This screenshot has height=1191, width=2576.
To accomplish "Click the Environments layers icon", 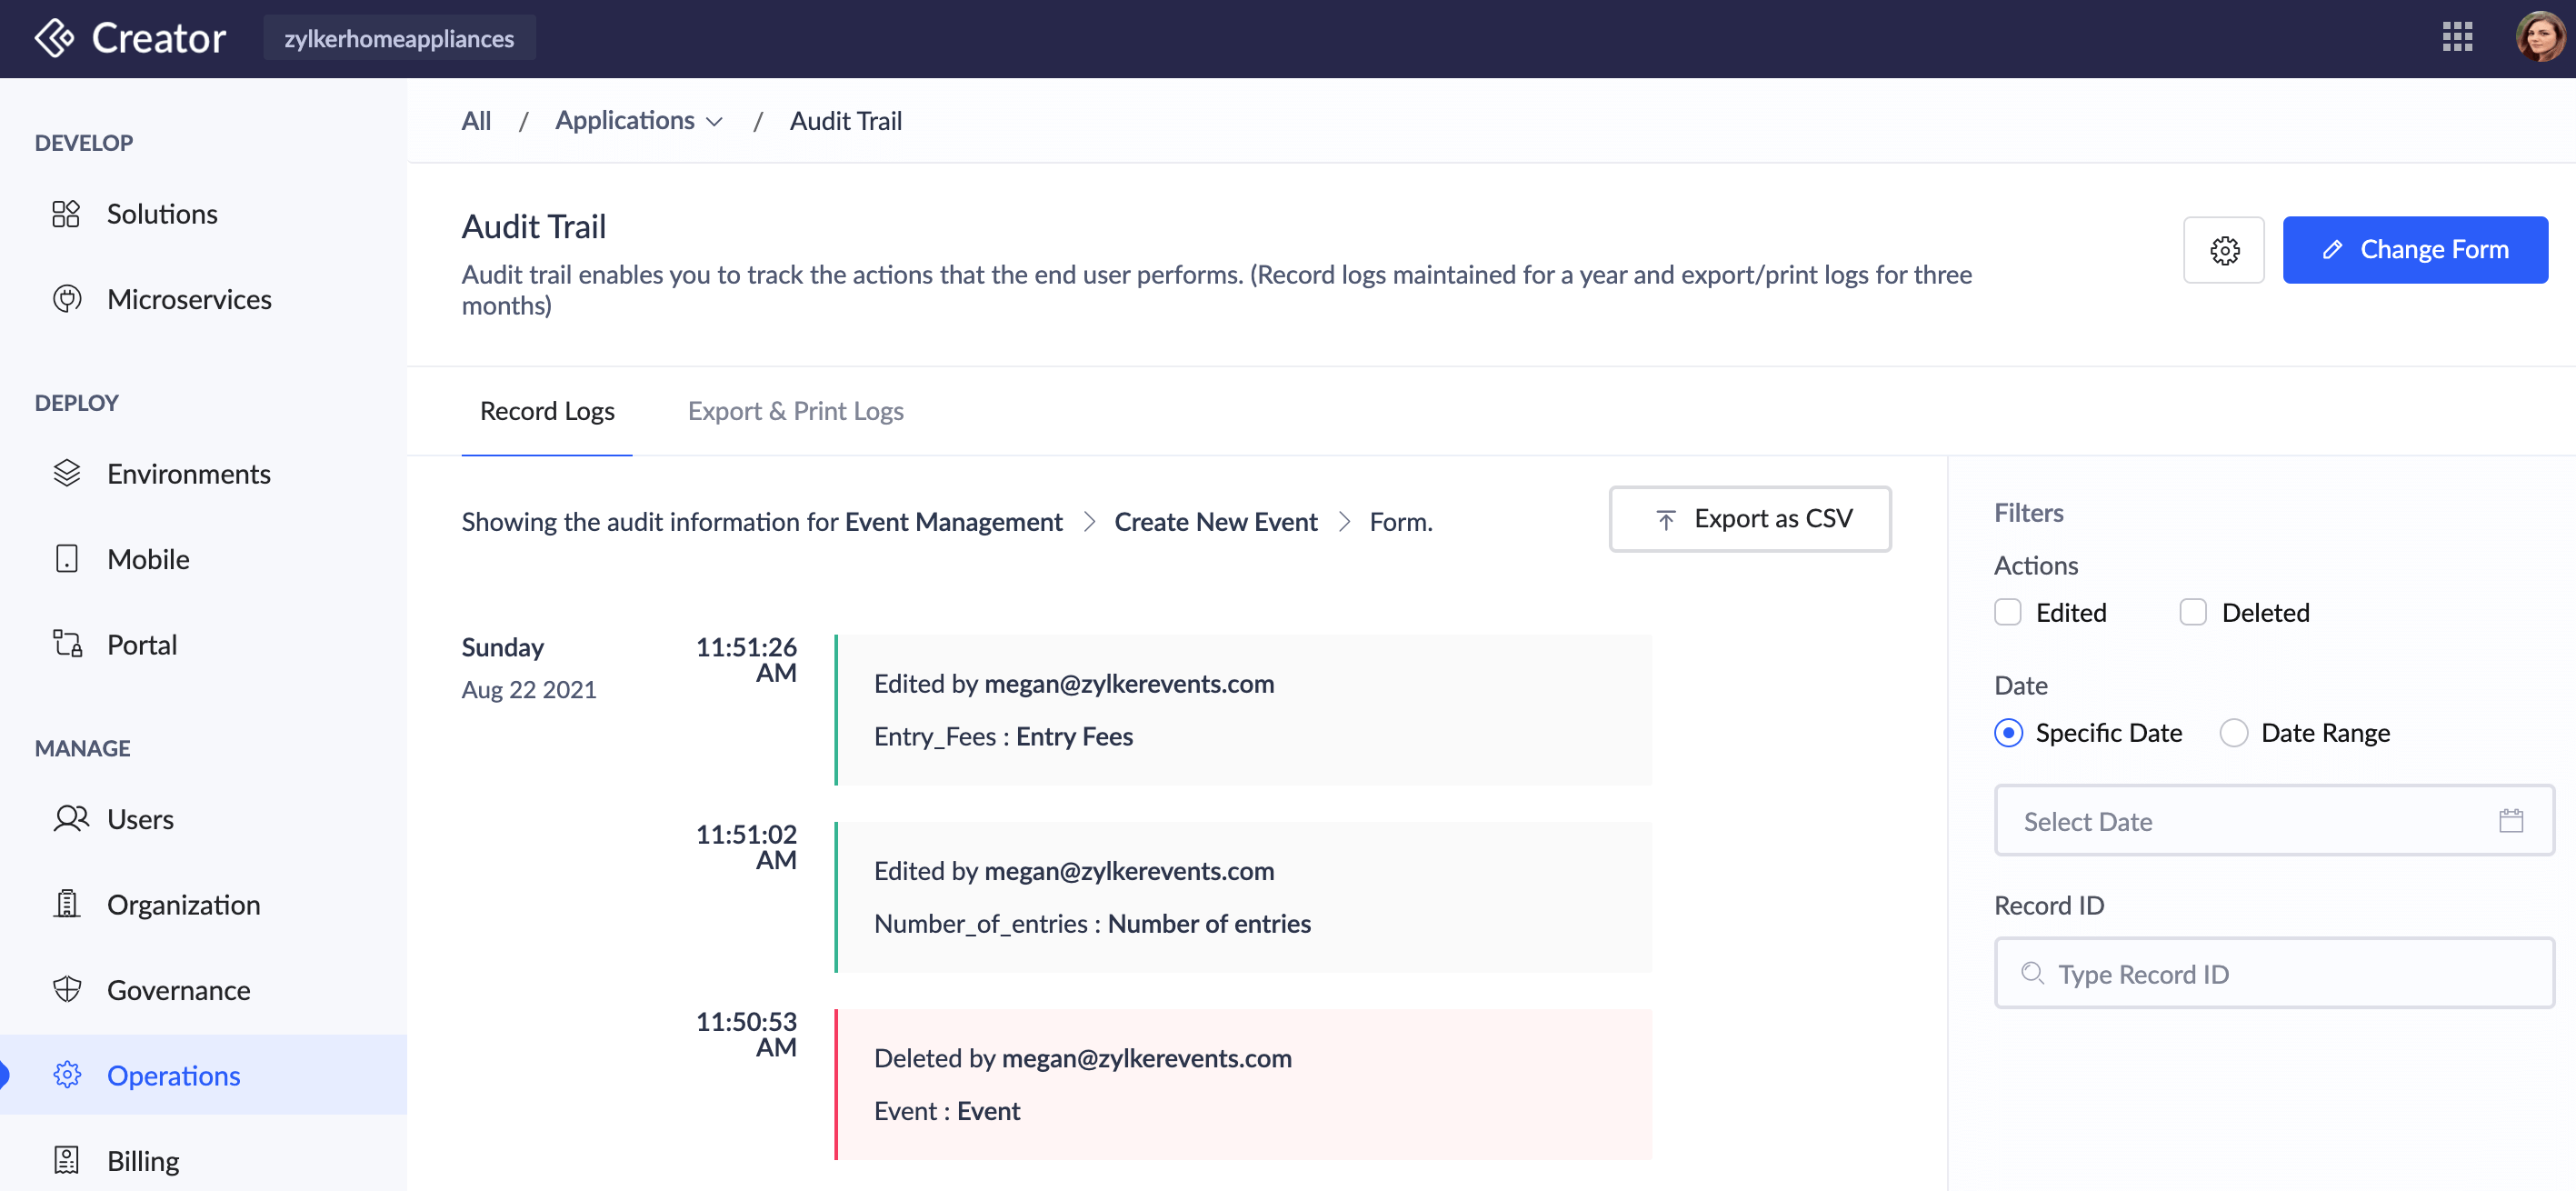I will [x=66, y=473].
